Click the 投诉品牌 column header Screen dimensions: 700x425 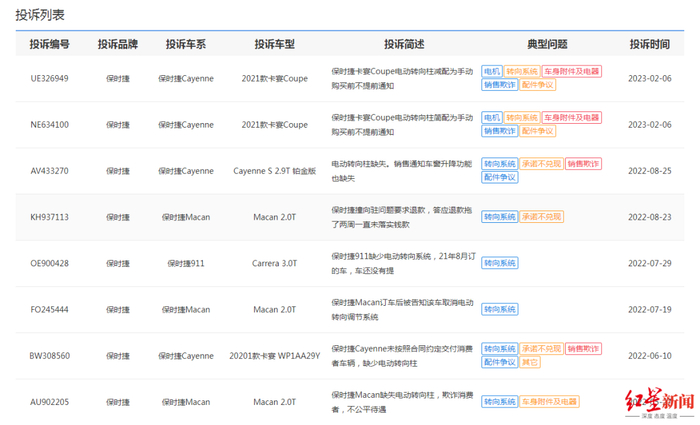coord(118,44)
